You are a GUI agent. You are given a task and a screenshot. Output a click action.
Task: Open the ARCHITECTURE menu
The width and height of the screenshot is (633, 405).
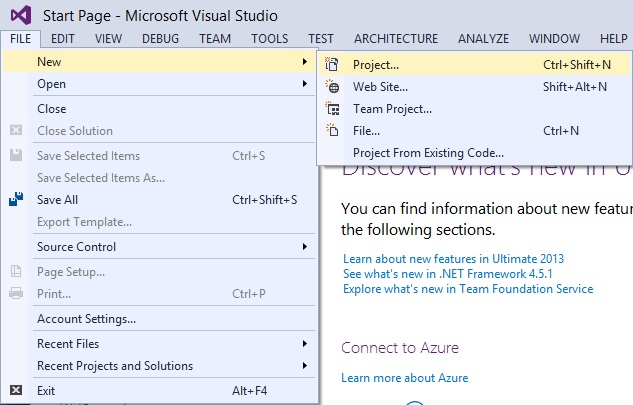pyautogui.click(x=396, y=39)
